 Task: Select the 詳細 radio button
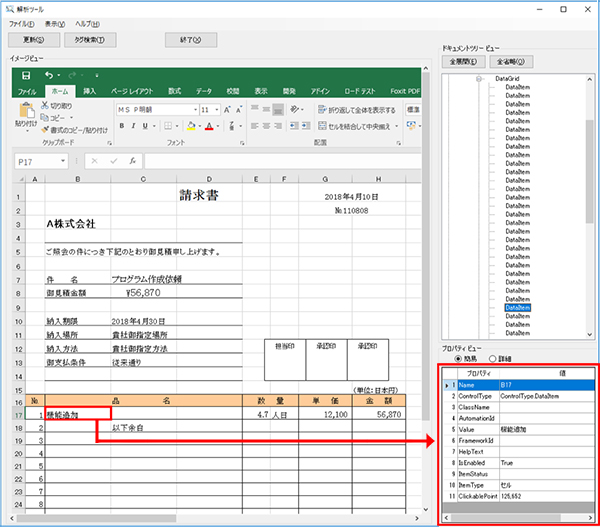pyautogui.click(x=492, y=359)
